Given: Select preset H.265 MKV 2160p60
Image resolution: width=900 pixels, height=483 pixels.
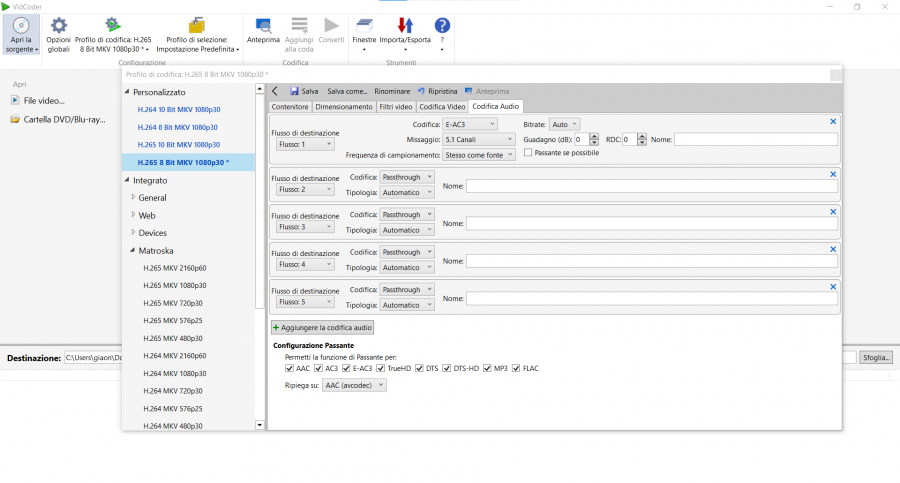Looking at the screenshot, I should [x=174, y=268].
